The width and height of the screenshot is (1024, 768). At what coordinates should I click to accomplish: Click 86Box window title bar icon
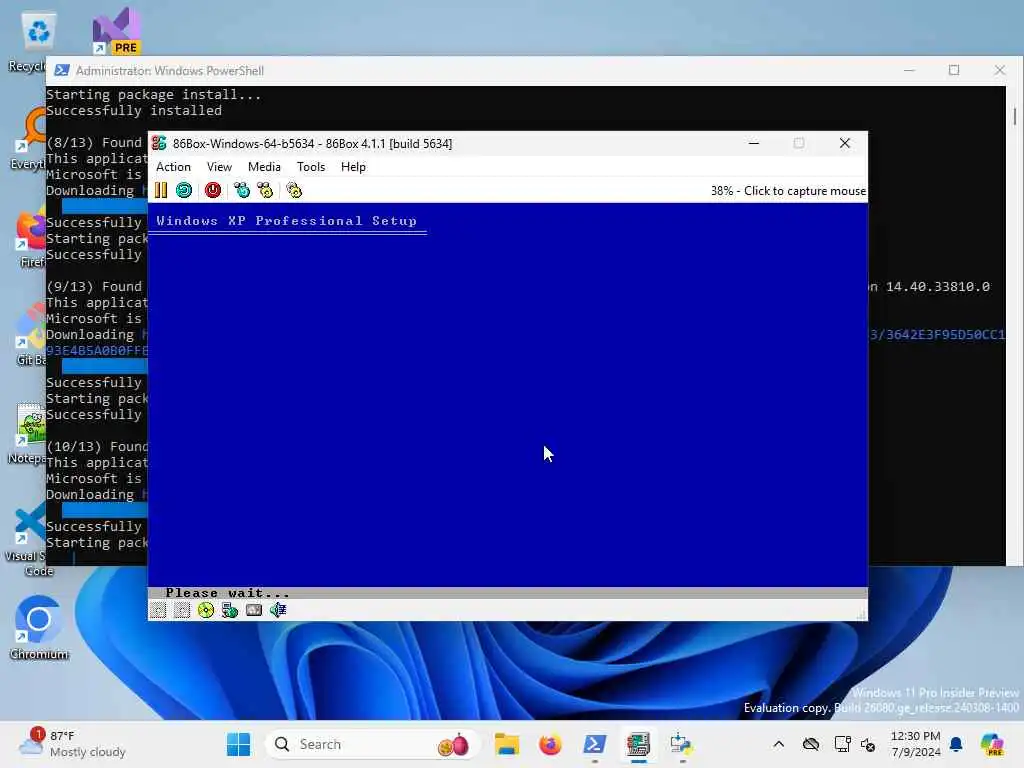pos(159,143)
